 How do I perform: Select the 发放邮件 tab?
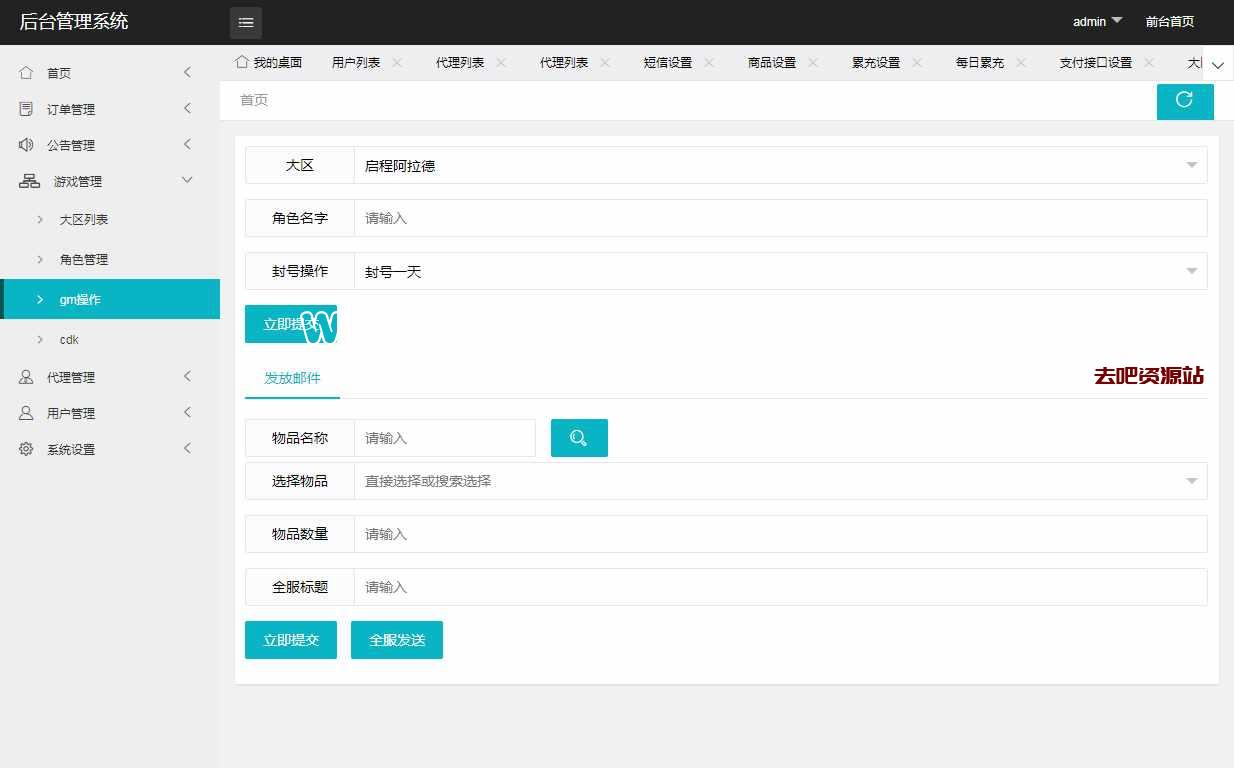292,378
